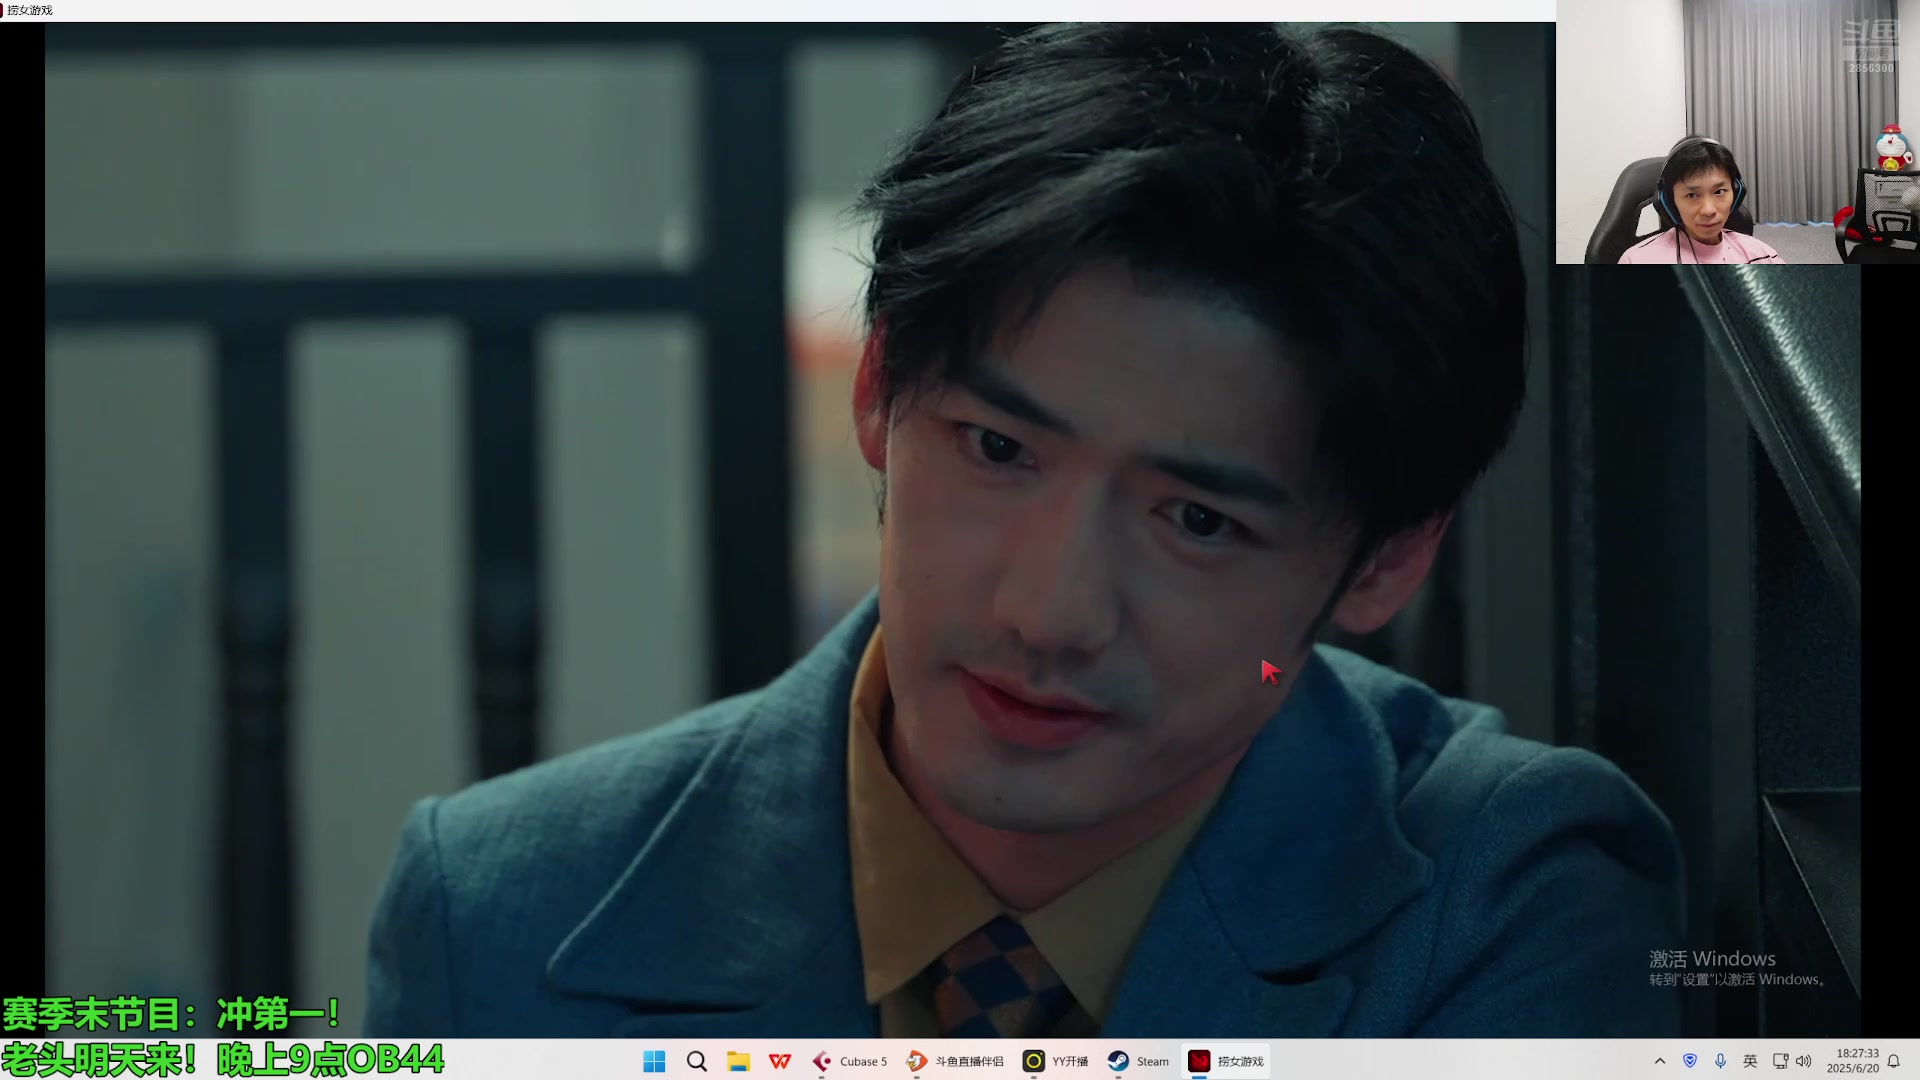
Task: Switch to Cubase 5 in the taskbar
Action: point(850,1061)
